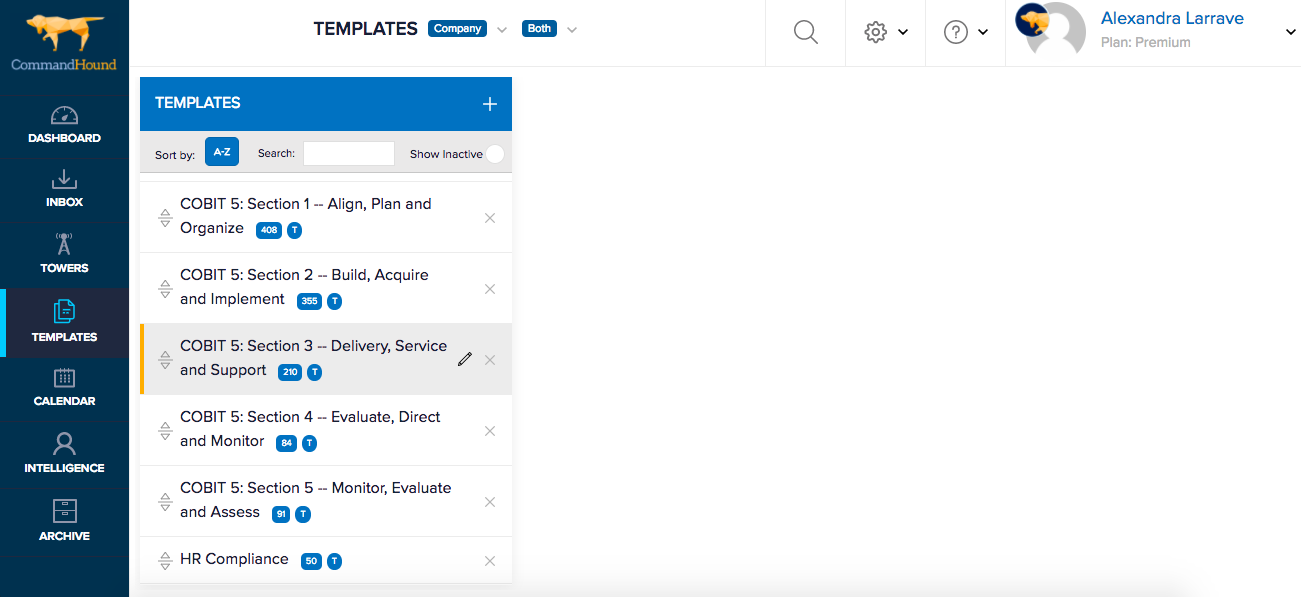This screenshot has height=597, width=1301.
Task: Click the Plan: Premium label
Action: tap(1146, 43)
